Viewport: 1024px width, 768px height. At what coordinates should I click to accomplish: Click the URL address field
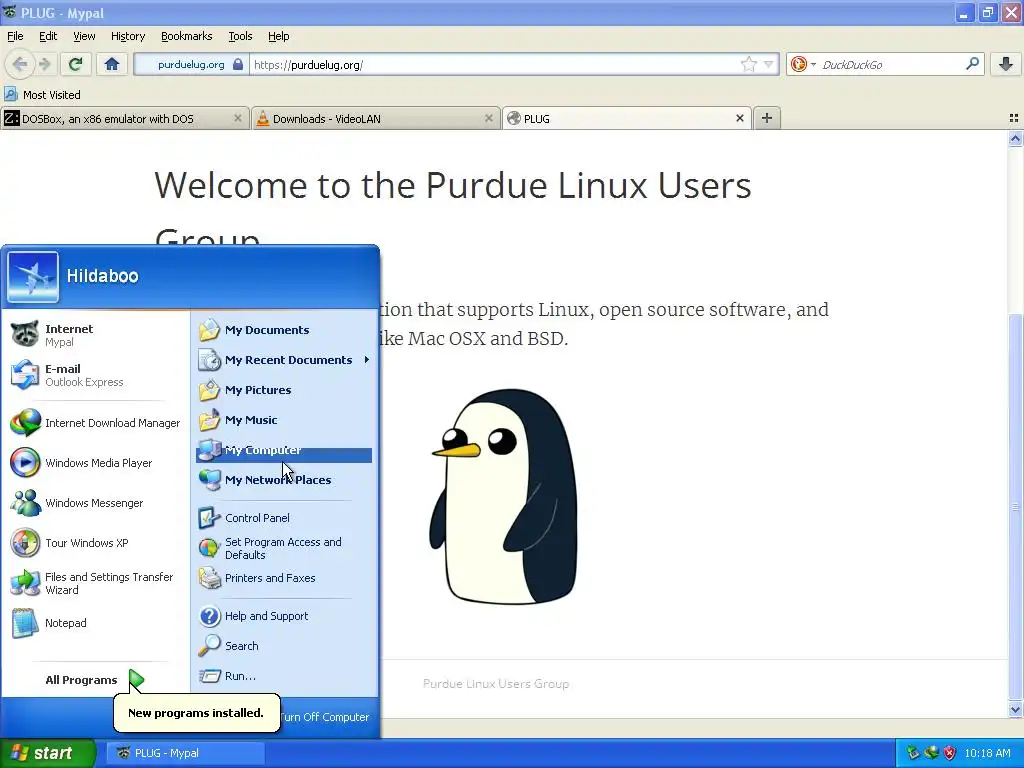tap(494, 65)
